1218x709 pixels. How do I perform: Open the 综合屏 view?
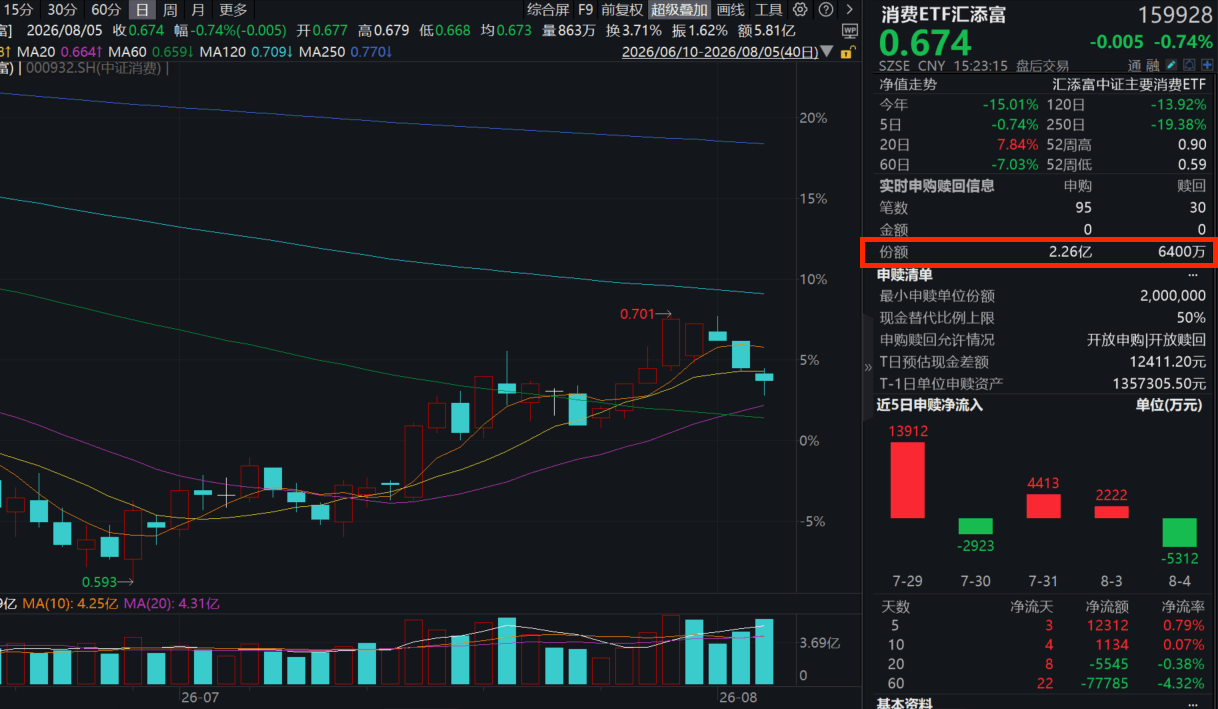[547, 10]
